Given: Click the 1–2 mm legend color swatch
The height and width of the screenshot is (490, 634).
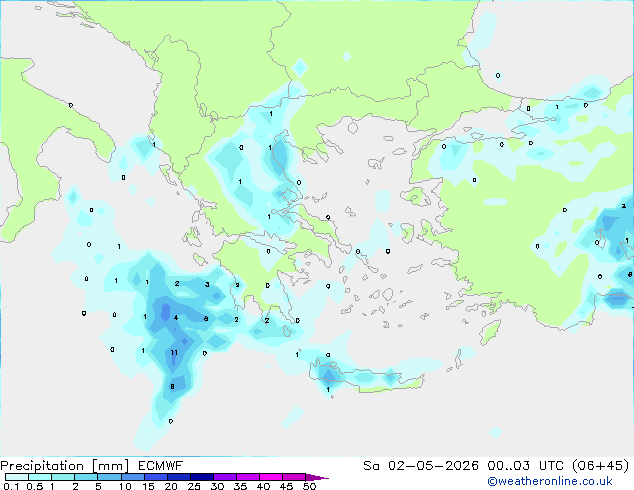Looking at the screenshot, I should (63, 477).
